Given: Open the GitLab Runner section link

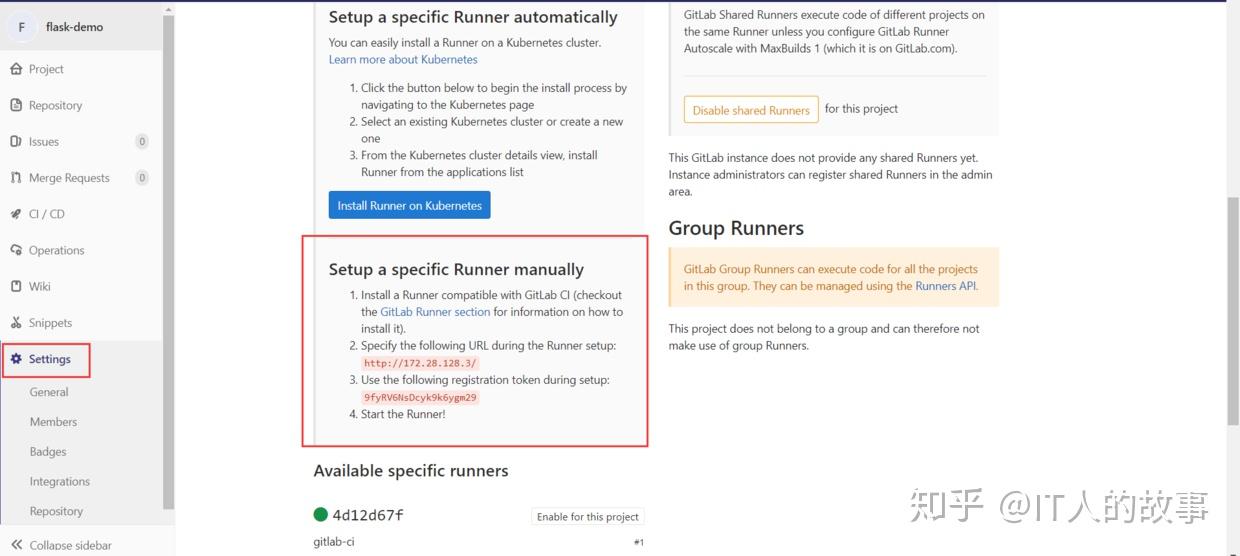Looking at the screenshot, I should tap(435, 312).
